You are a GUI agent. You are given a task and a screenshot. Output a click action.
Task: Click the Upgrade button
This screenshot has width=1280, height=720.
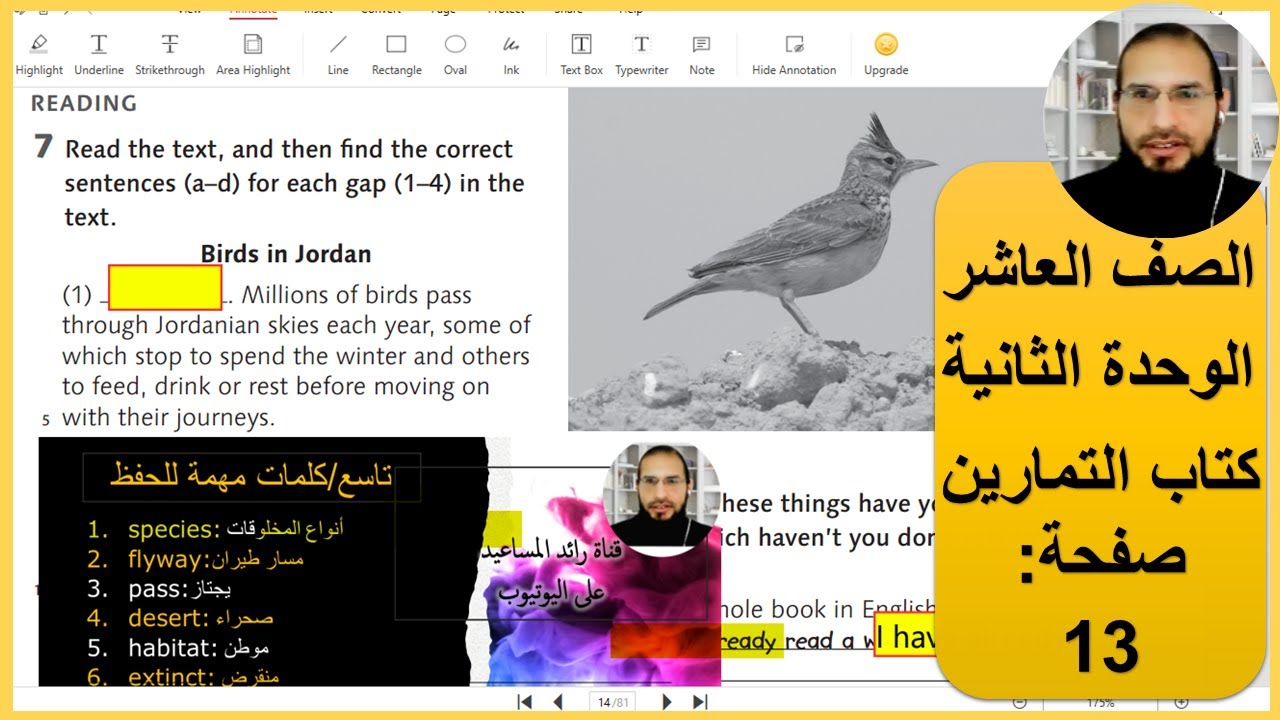pos(886,55)
